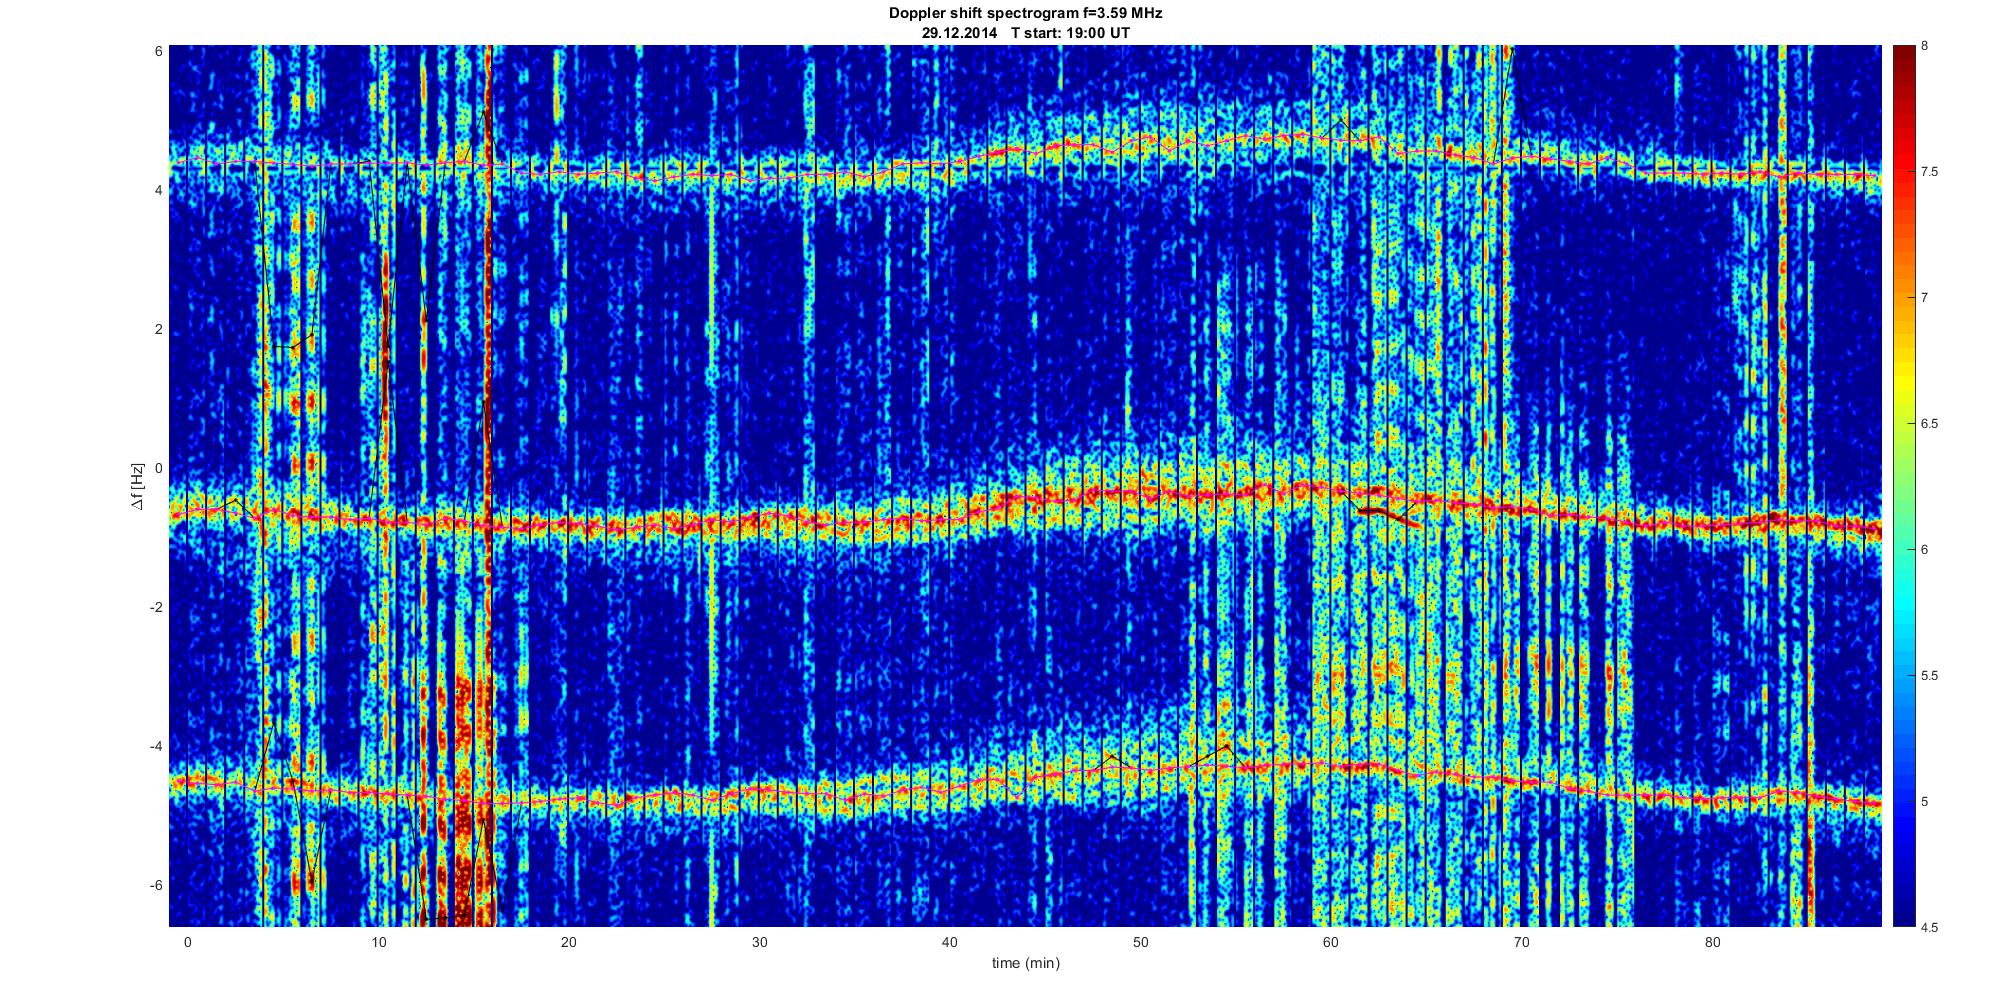
Task: Click the y-axis tick label '-4'
Action: pyautogui.click(x=155, y=746)
